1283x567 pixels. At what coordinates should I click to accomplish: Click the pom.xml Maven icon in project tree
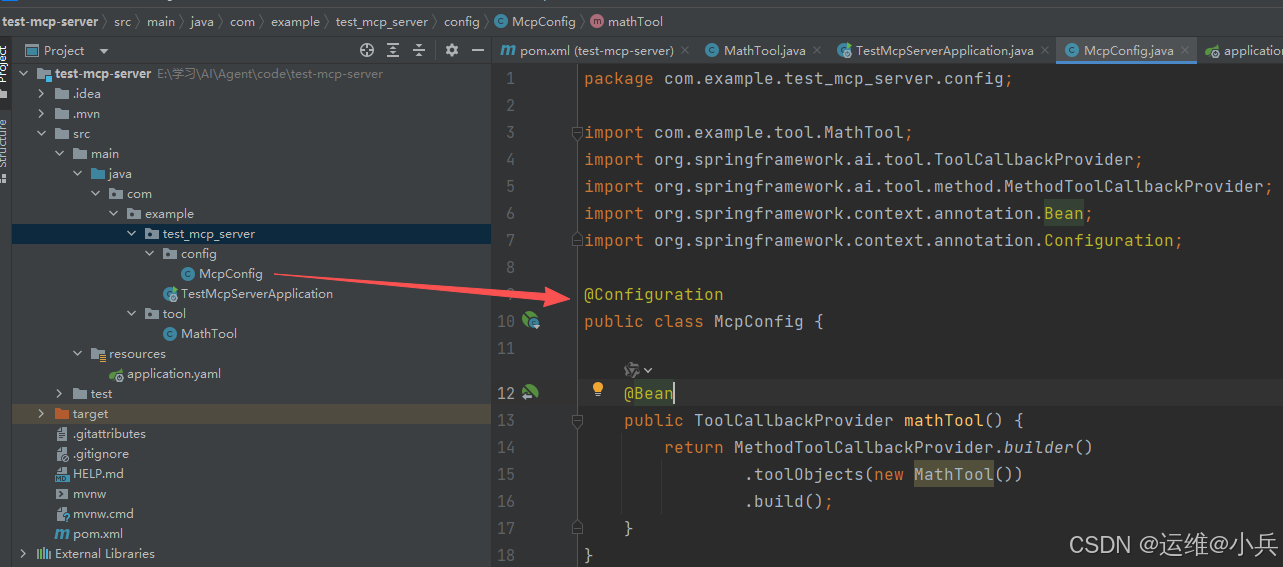63,534
